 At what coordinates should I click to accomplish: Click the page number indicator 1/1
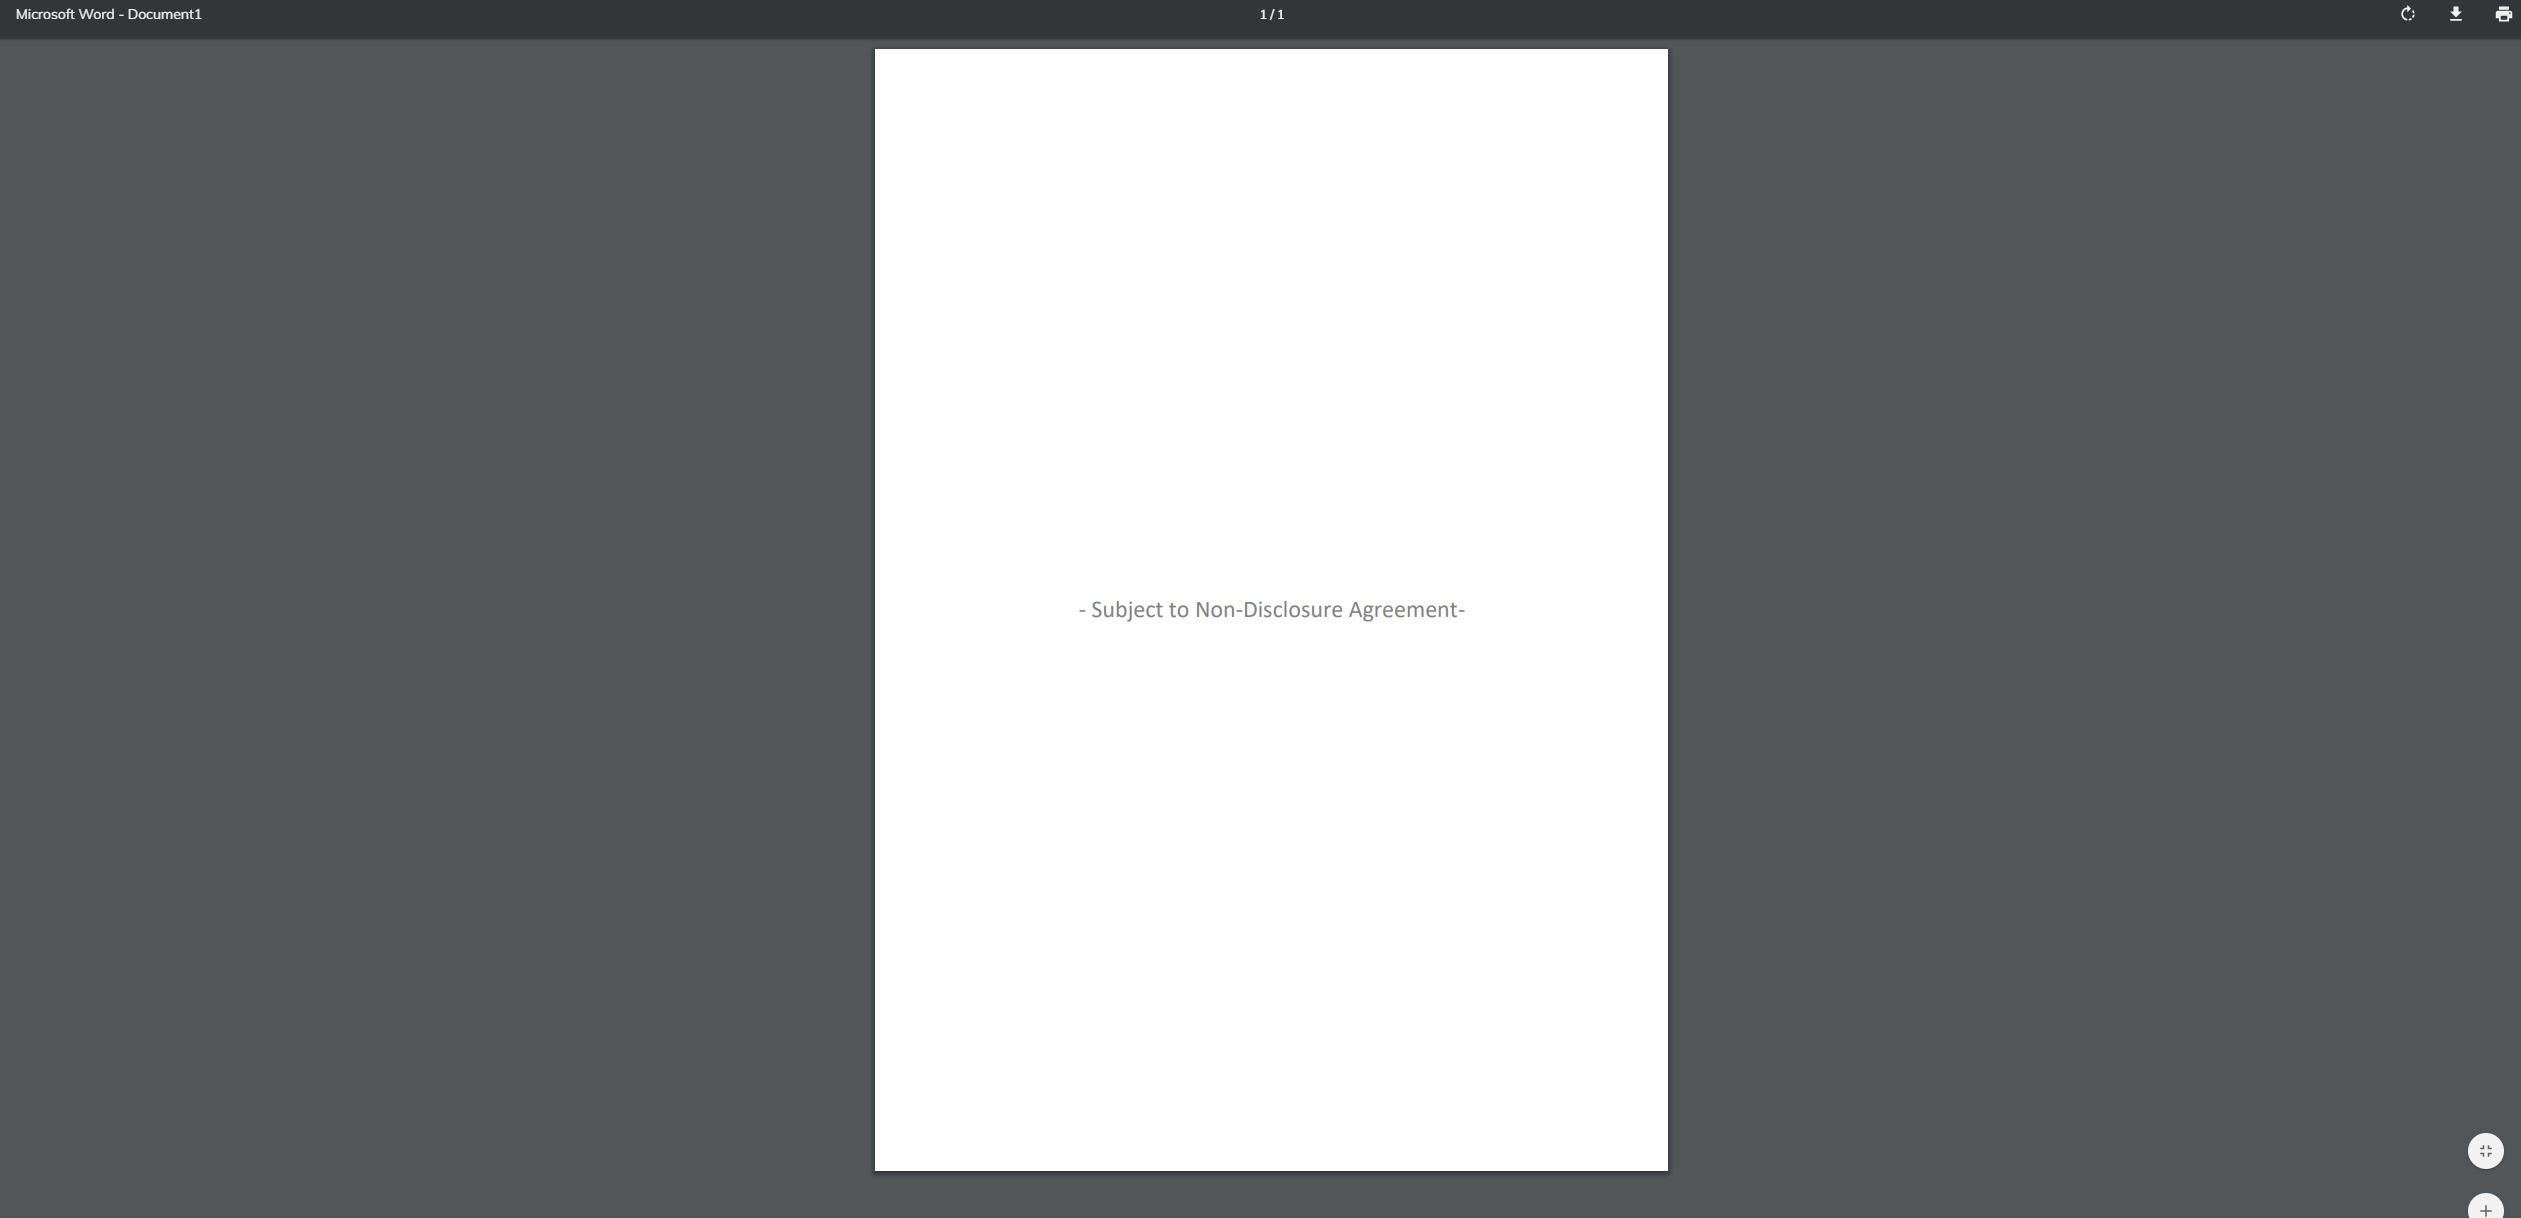(1271, 14)
